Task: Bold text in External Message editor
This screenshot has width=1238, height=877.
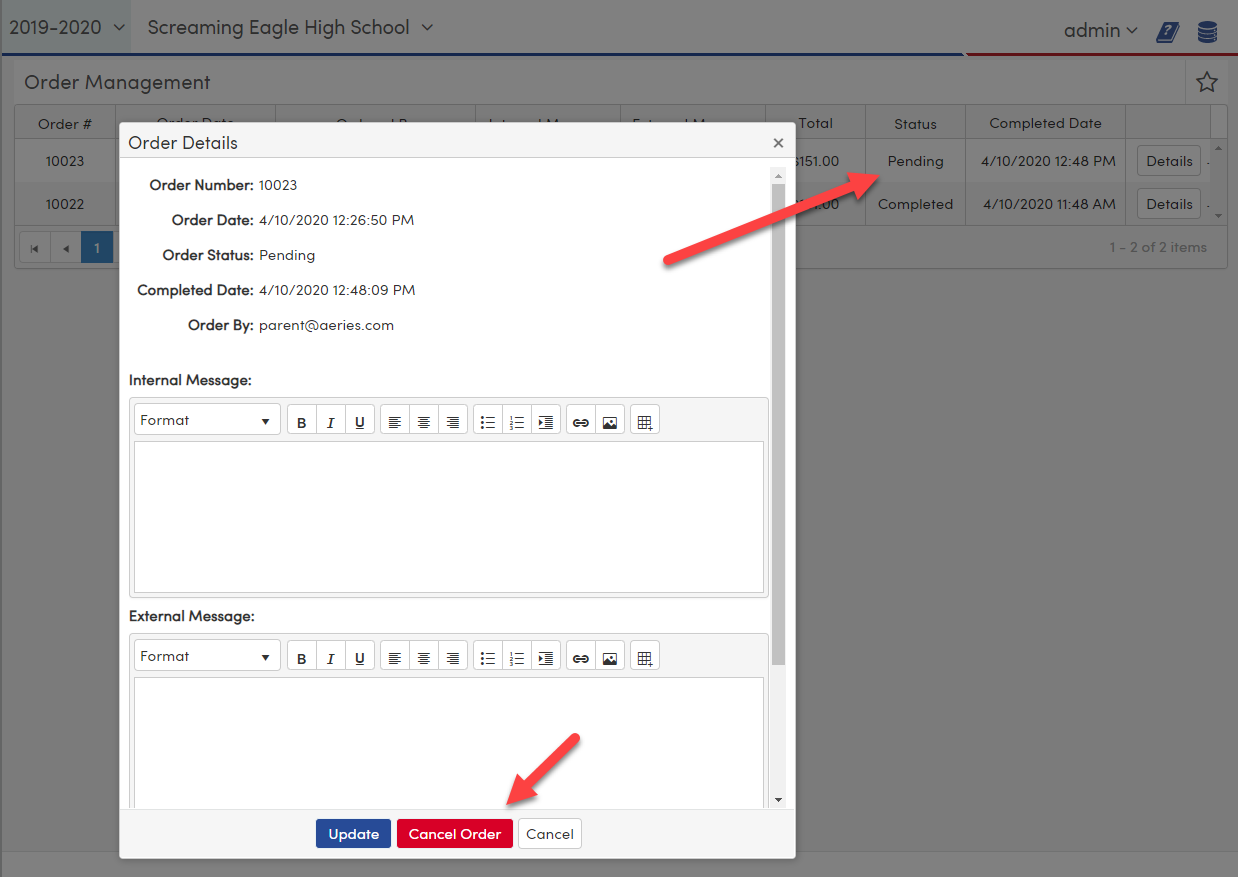Action: coord(302,658)
